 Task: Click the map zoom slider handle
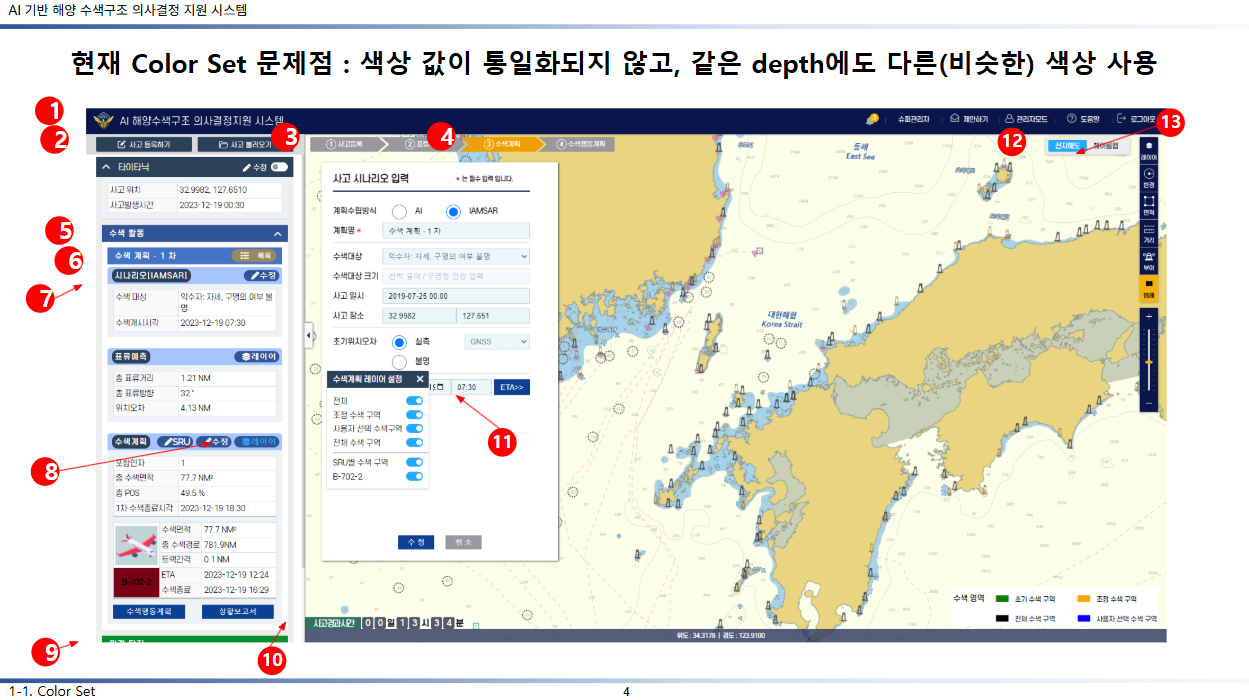tap(1149, 361)
